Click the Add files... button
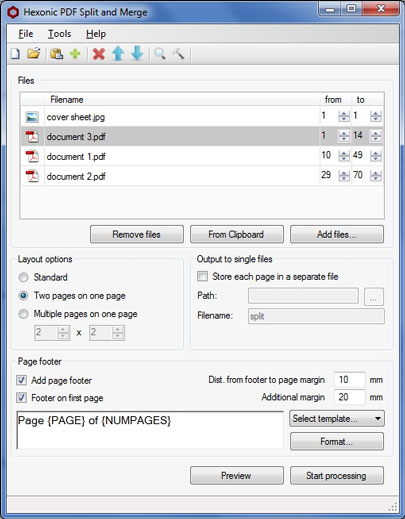405x519 pixels. [x=337, y=234]
